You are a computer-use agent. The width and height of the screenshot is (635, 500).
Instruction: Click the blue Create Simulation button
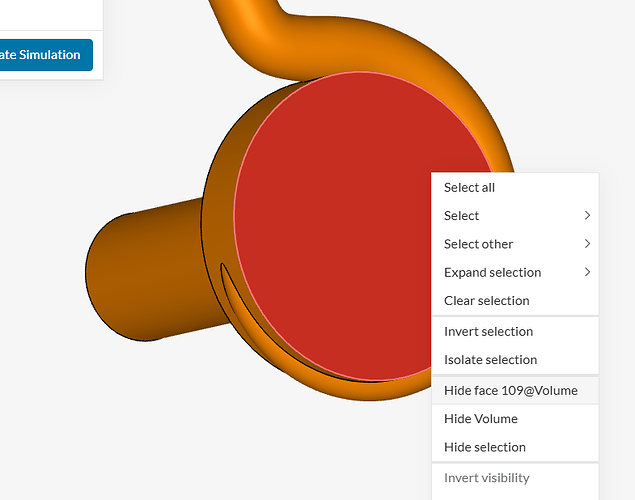pos(46,55)
